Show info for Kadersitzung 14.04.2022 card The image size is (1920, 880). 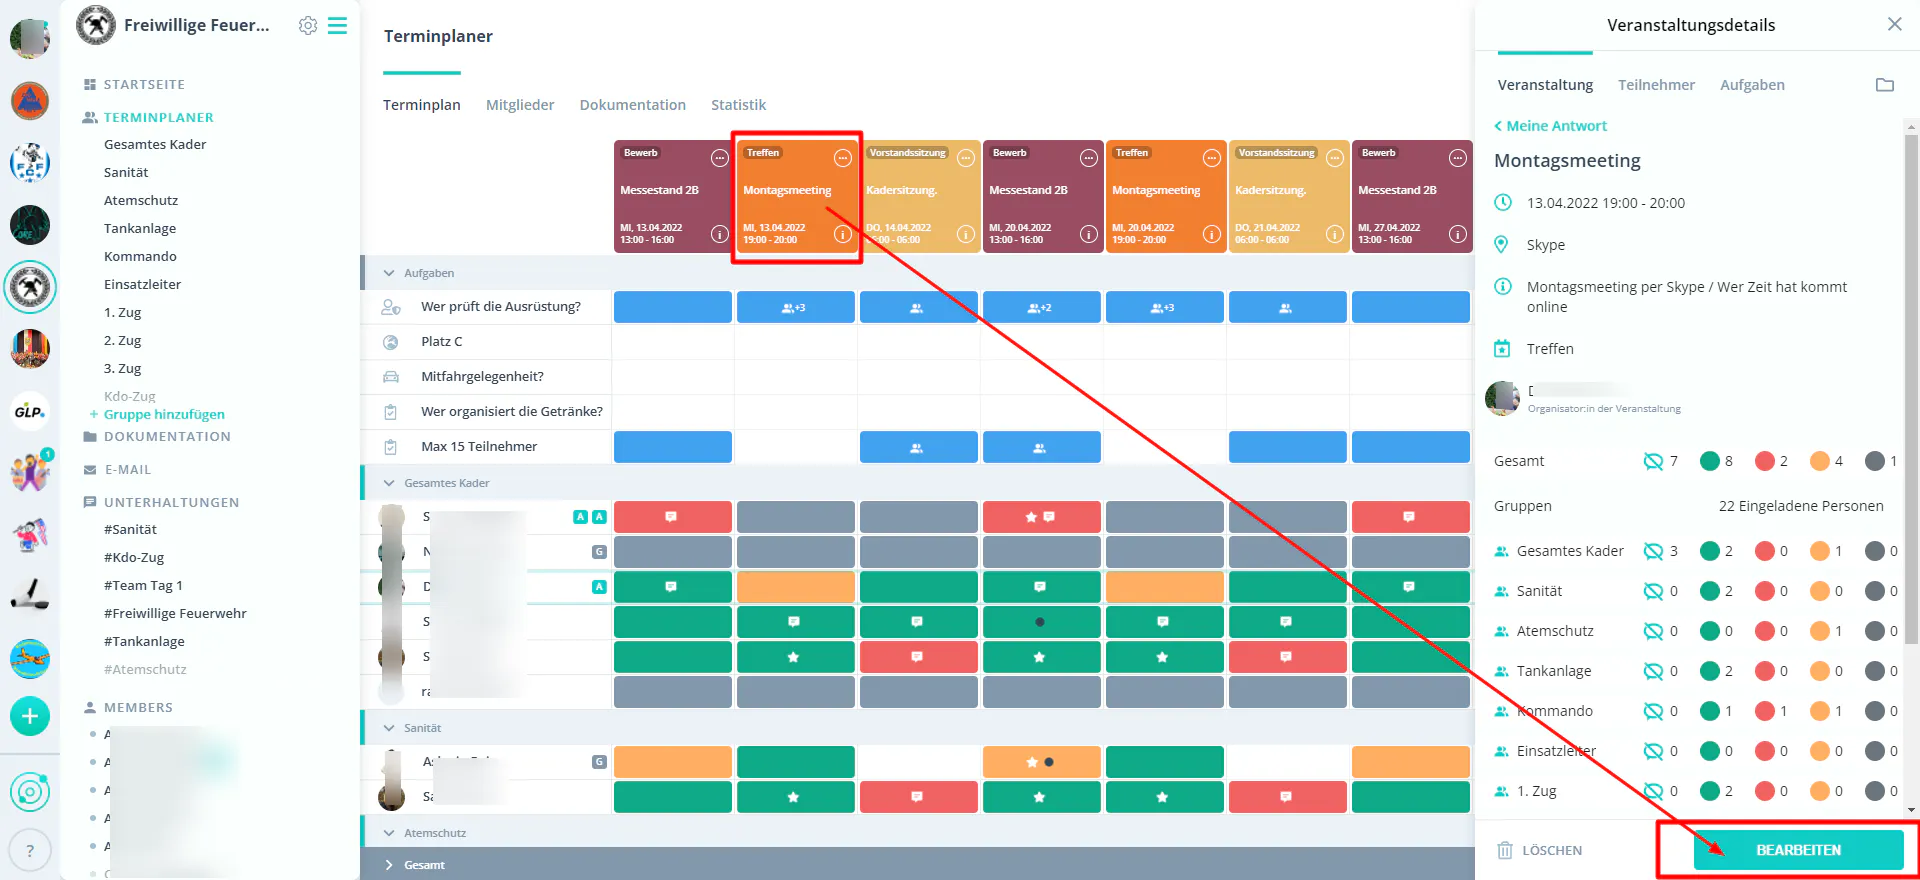[965, 234]
